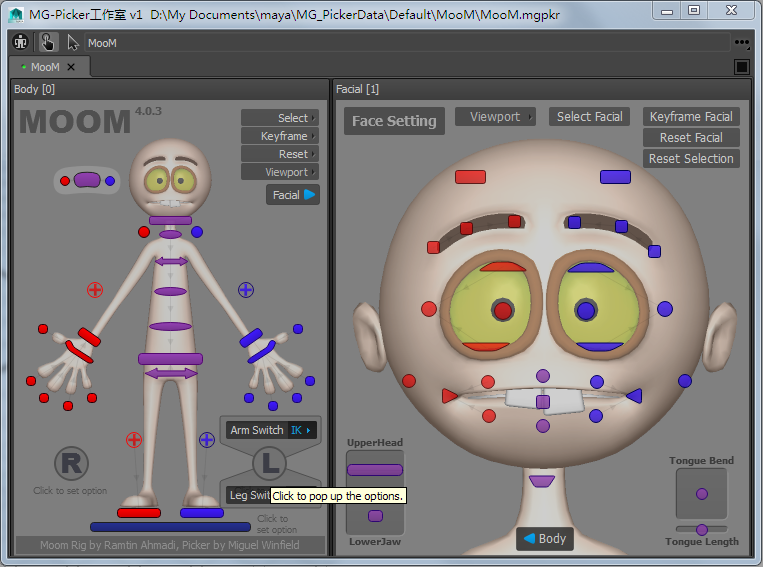The image size is (763, 567).
Task: Open the three-dots options menu
Action: [x=741, y=43]
